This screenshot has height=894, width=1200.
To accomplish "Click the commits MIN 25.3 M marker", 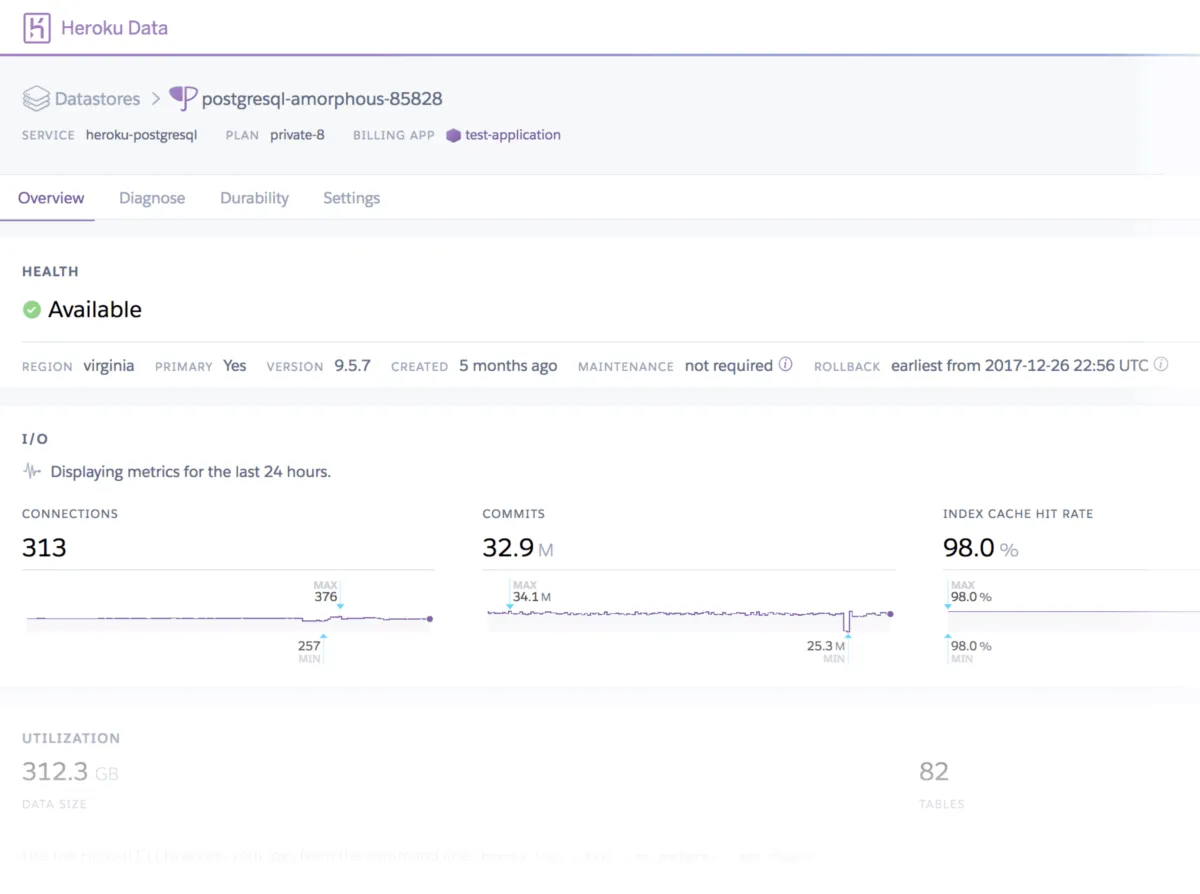I will coord(848,635).
